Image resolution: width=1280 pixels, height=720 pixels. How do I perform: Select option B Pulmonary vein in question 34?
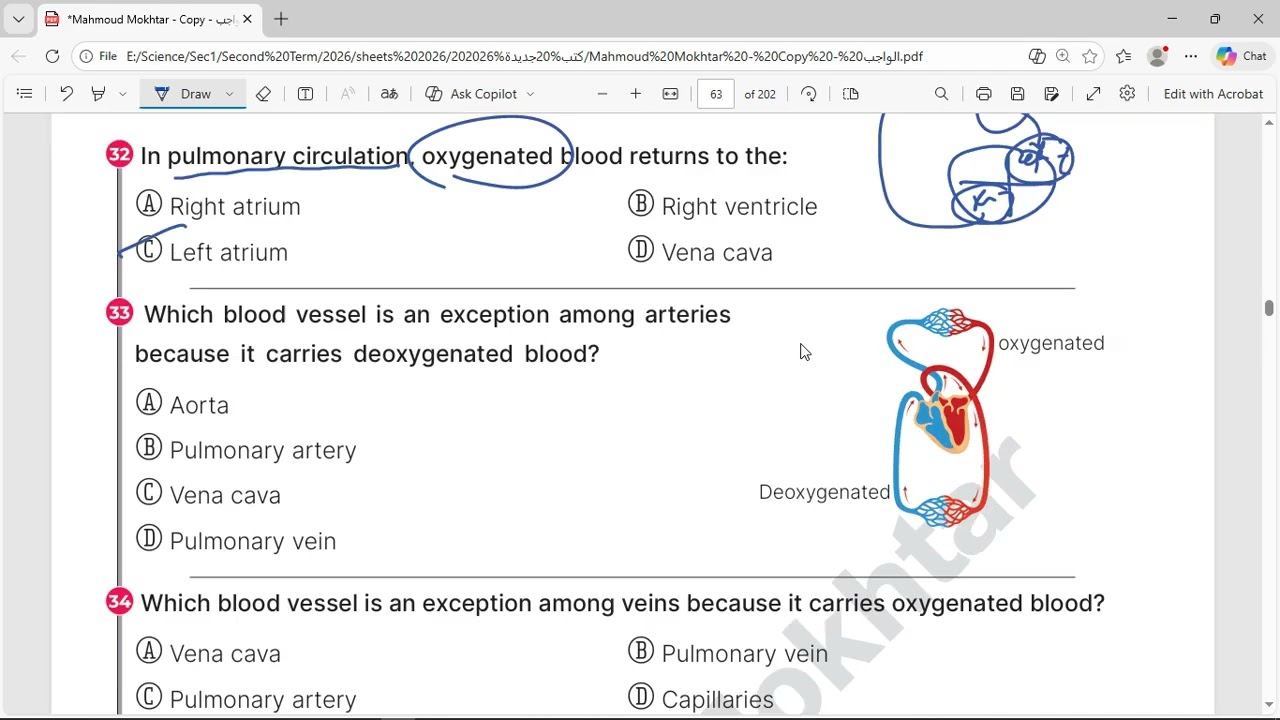click(x=728, y=653)
